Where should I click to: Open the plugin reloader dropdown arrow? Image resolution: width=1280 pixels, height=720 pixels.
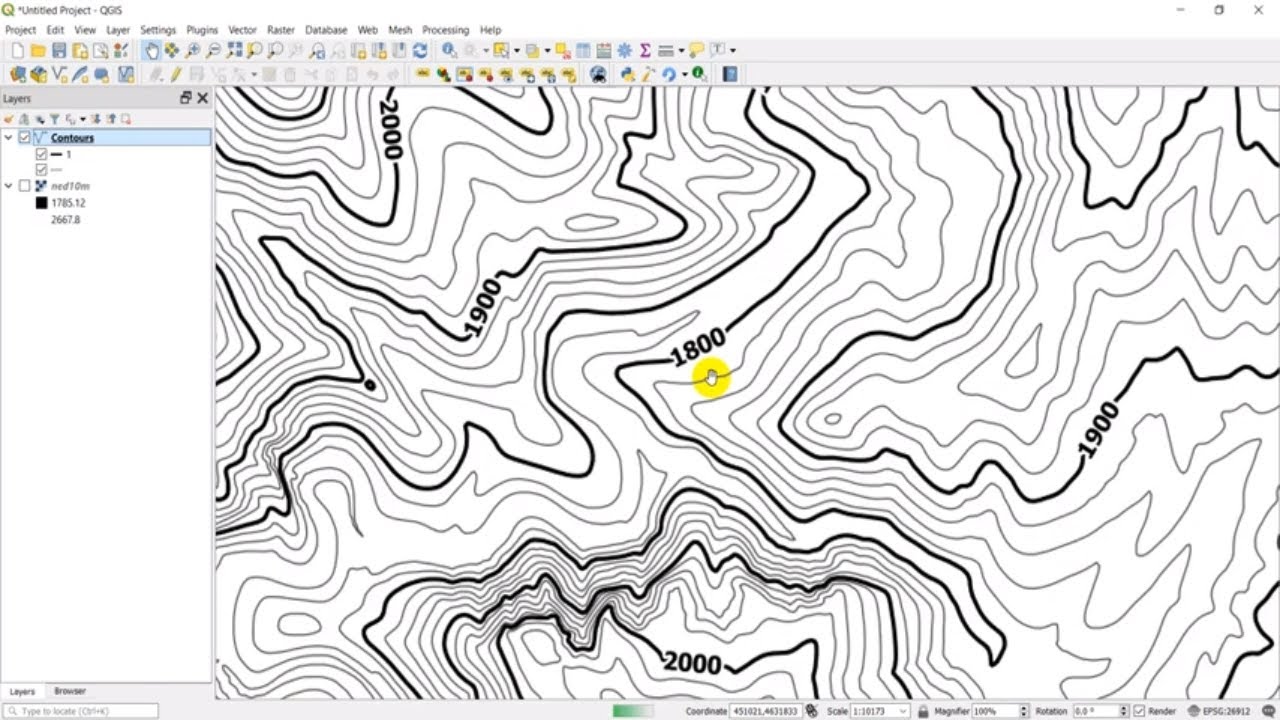click(685, 74)
